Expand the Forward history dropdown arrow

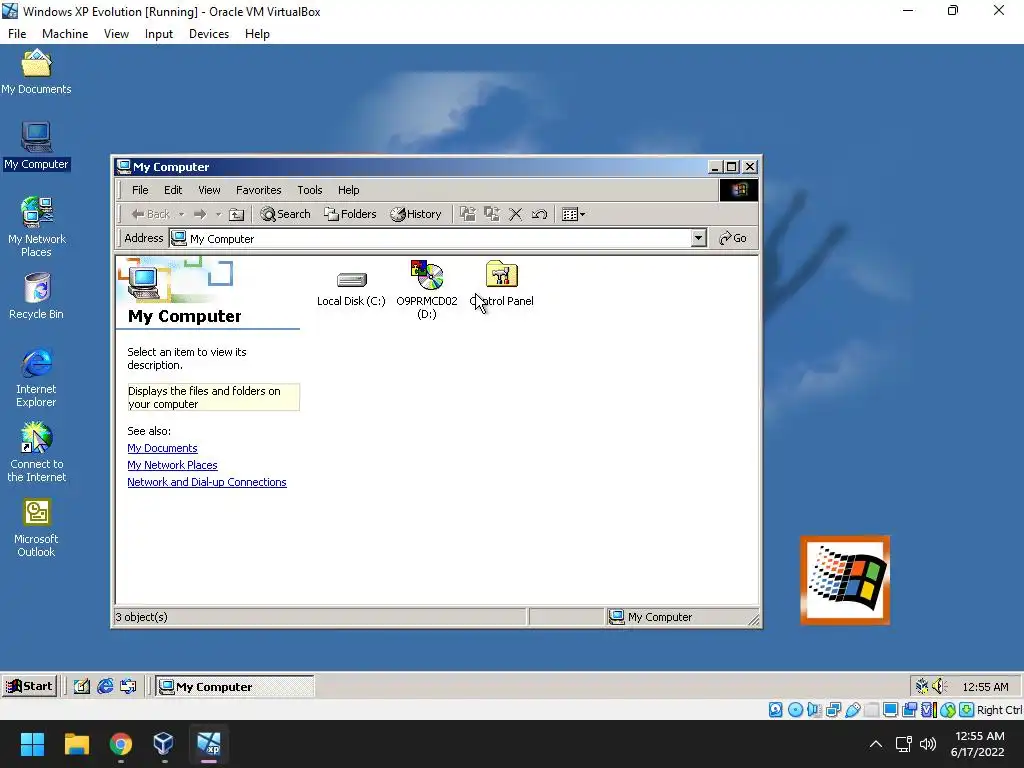pos(218,214)
